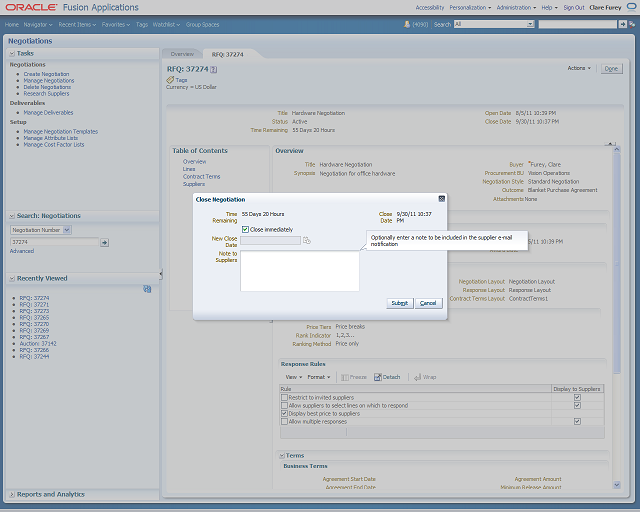Switch to the Overview tab

click(x=182, y=54)
